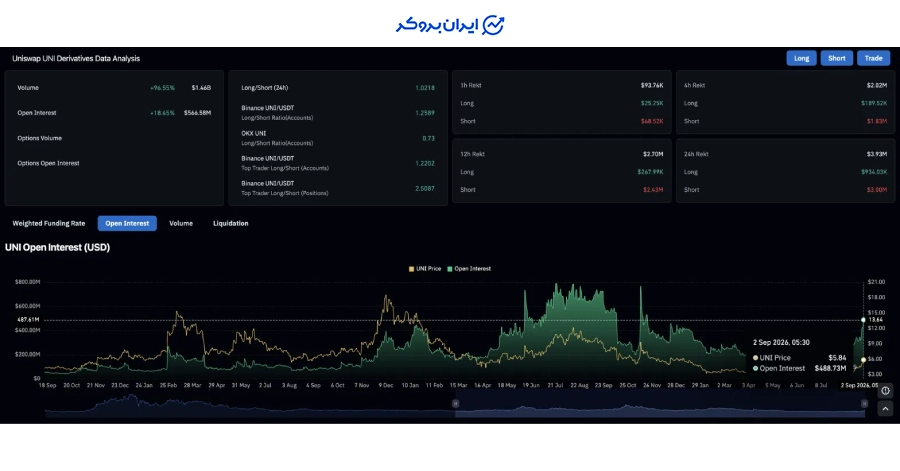Click the Volume change +96.55%
Screen dimensions: 900x471
pos(162,88)
